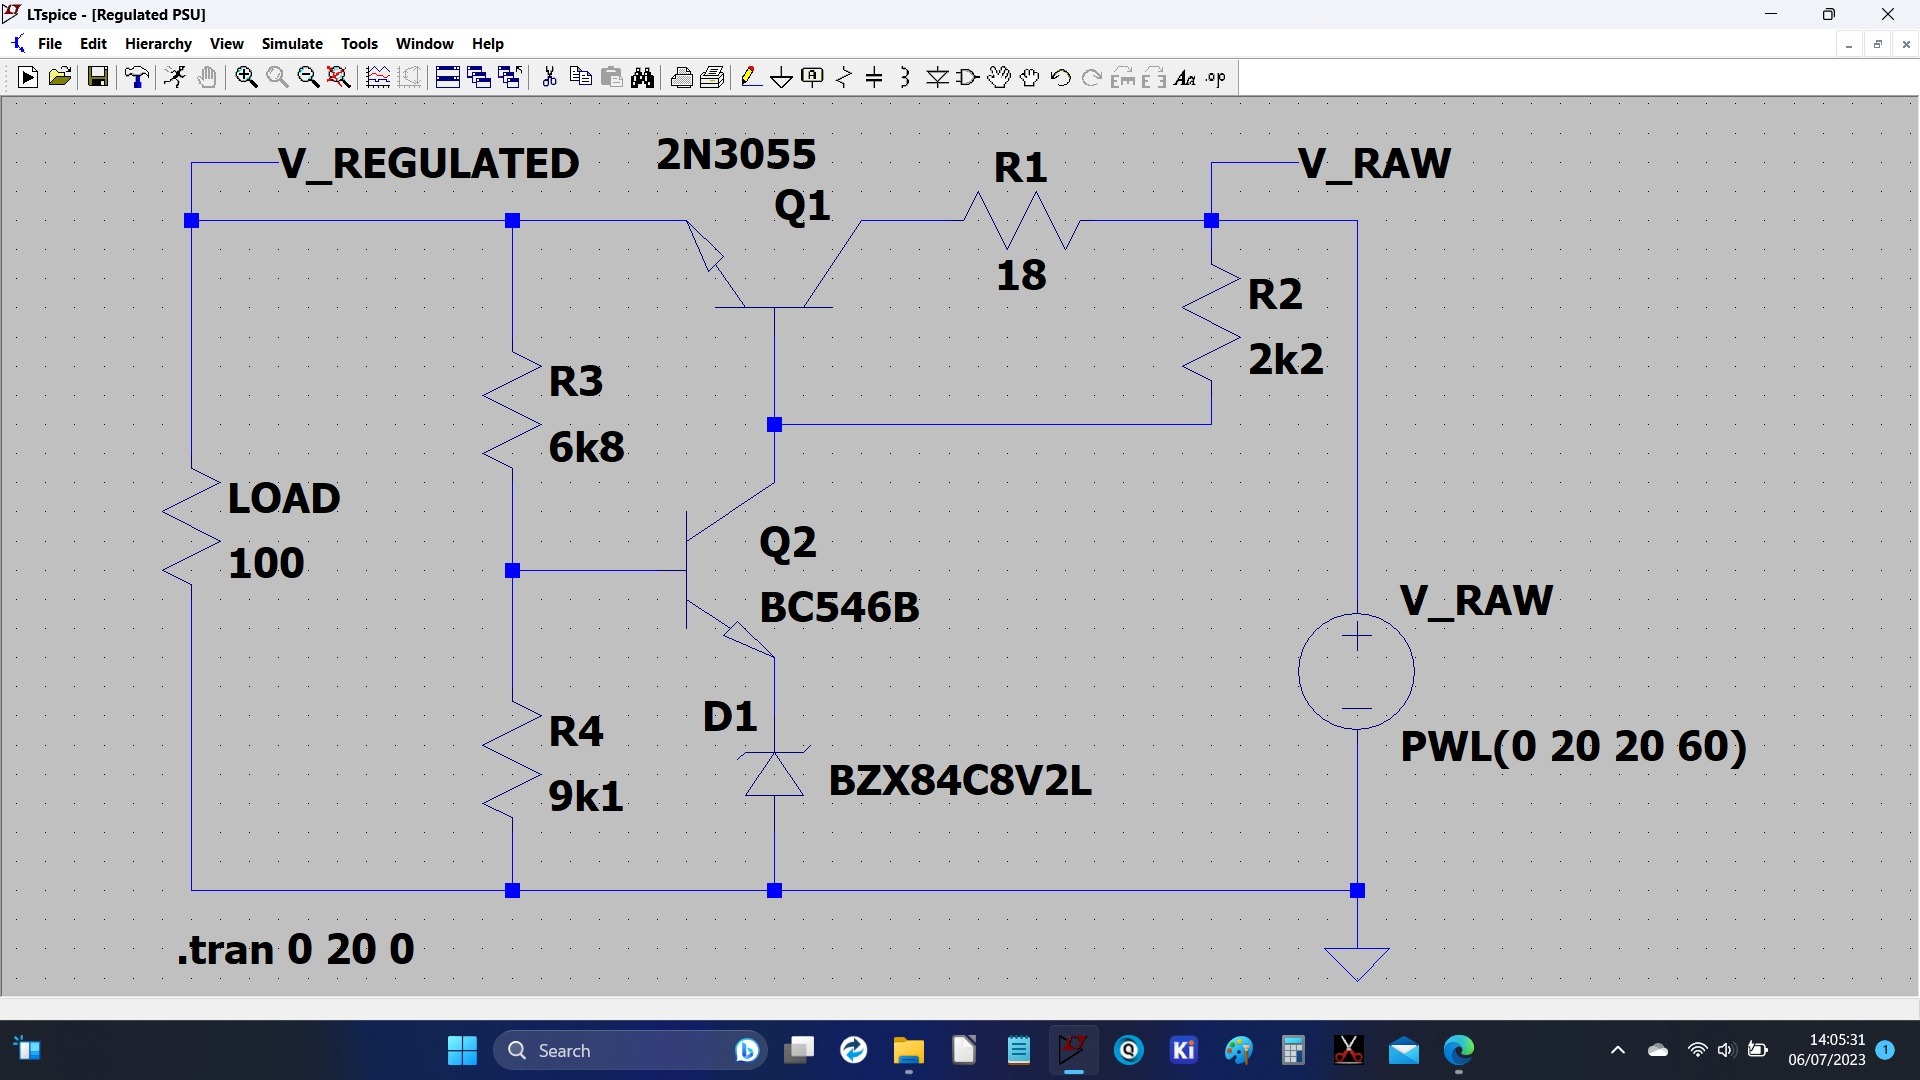Place an Inductor tool icon
Viewport: 1920px width, 1080px height.
[x=905, y=78]
